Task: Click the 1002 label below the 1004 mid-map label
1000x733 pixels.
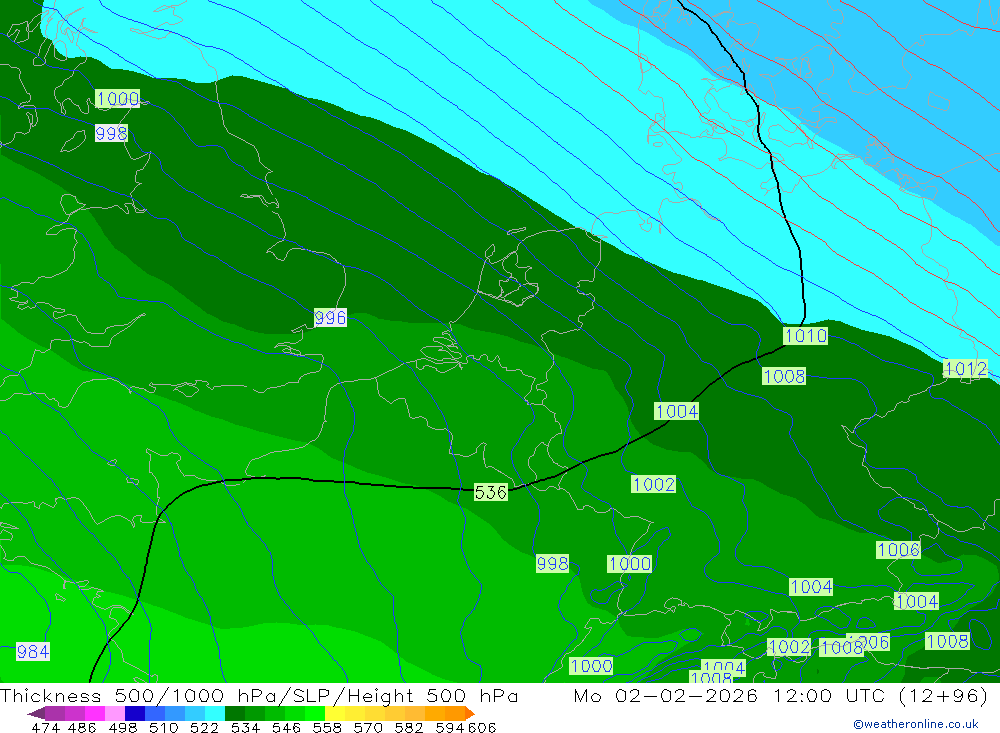Action: coord(654,484)
